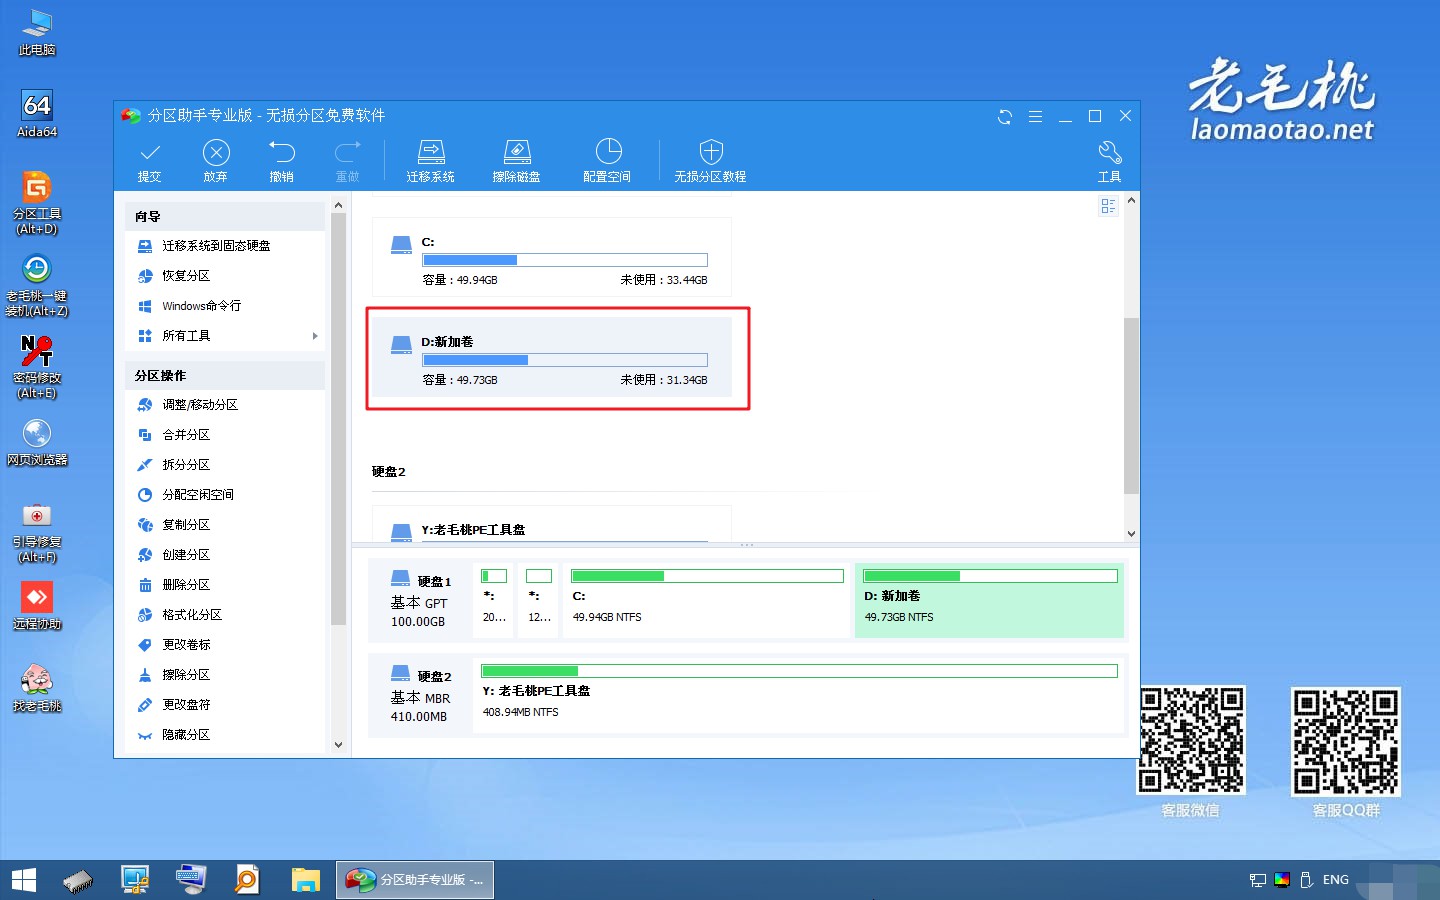Select the C: partition card

pyautogui.click(x=552, y=259)
